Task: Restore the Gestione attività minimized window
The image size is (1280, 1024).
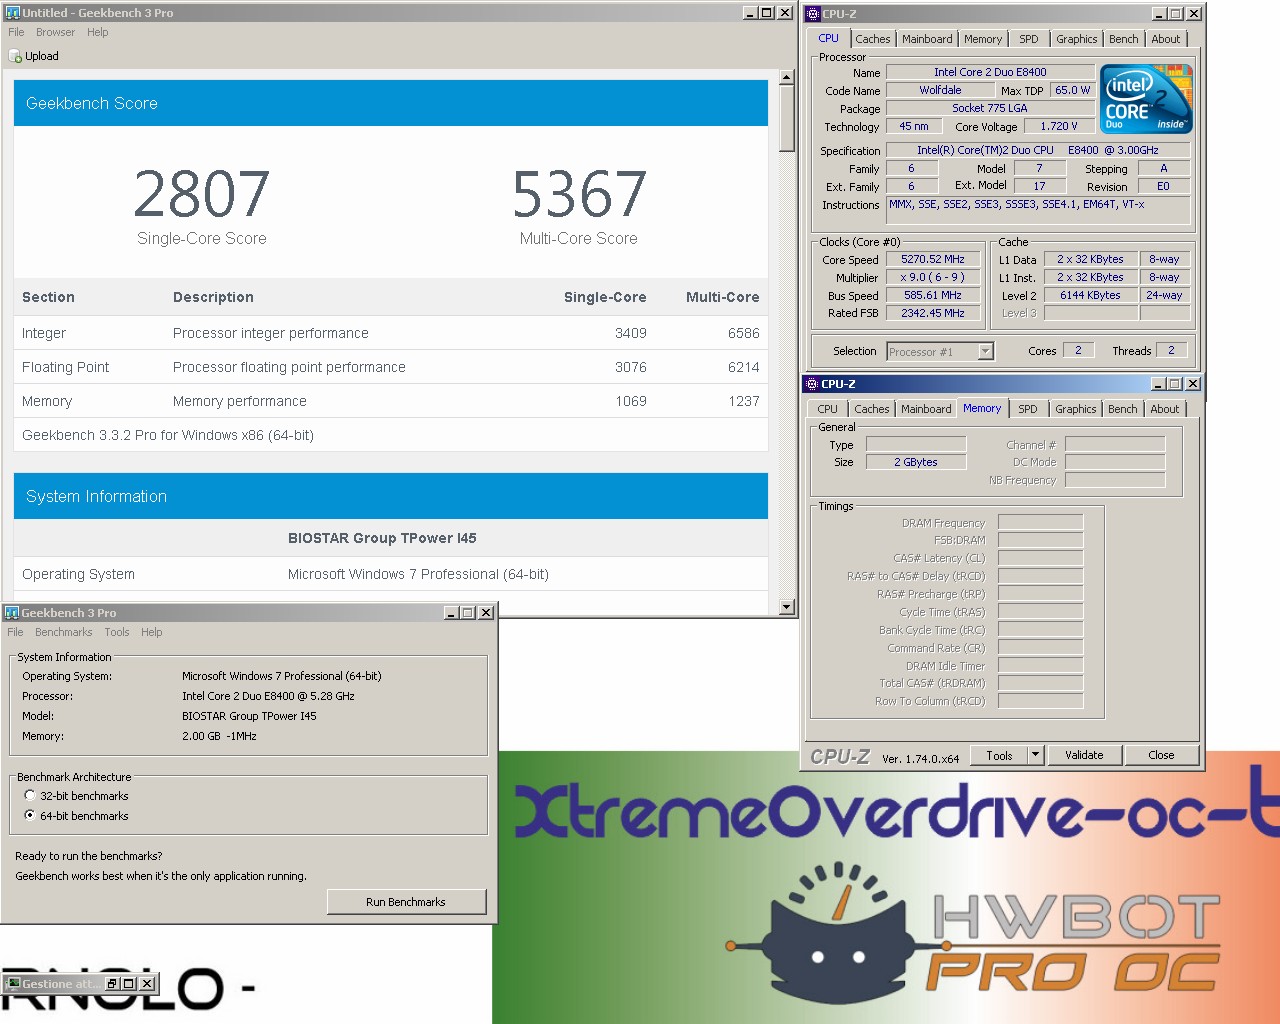Action: click(113, 984)
